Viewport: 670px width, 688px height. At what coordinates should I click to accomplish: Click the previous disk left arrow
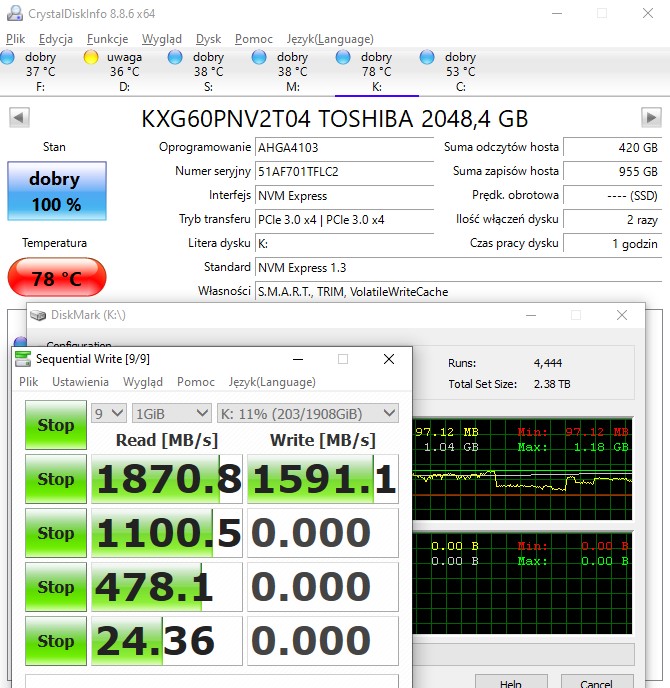(x=19, y=118)
